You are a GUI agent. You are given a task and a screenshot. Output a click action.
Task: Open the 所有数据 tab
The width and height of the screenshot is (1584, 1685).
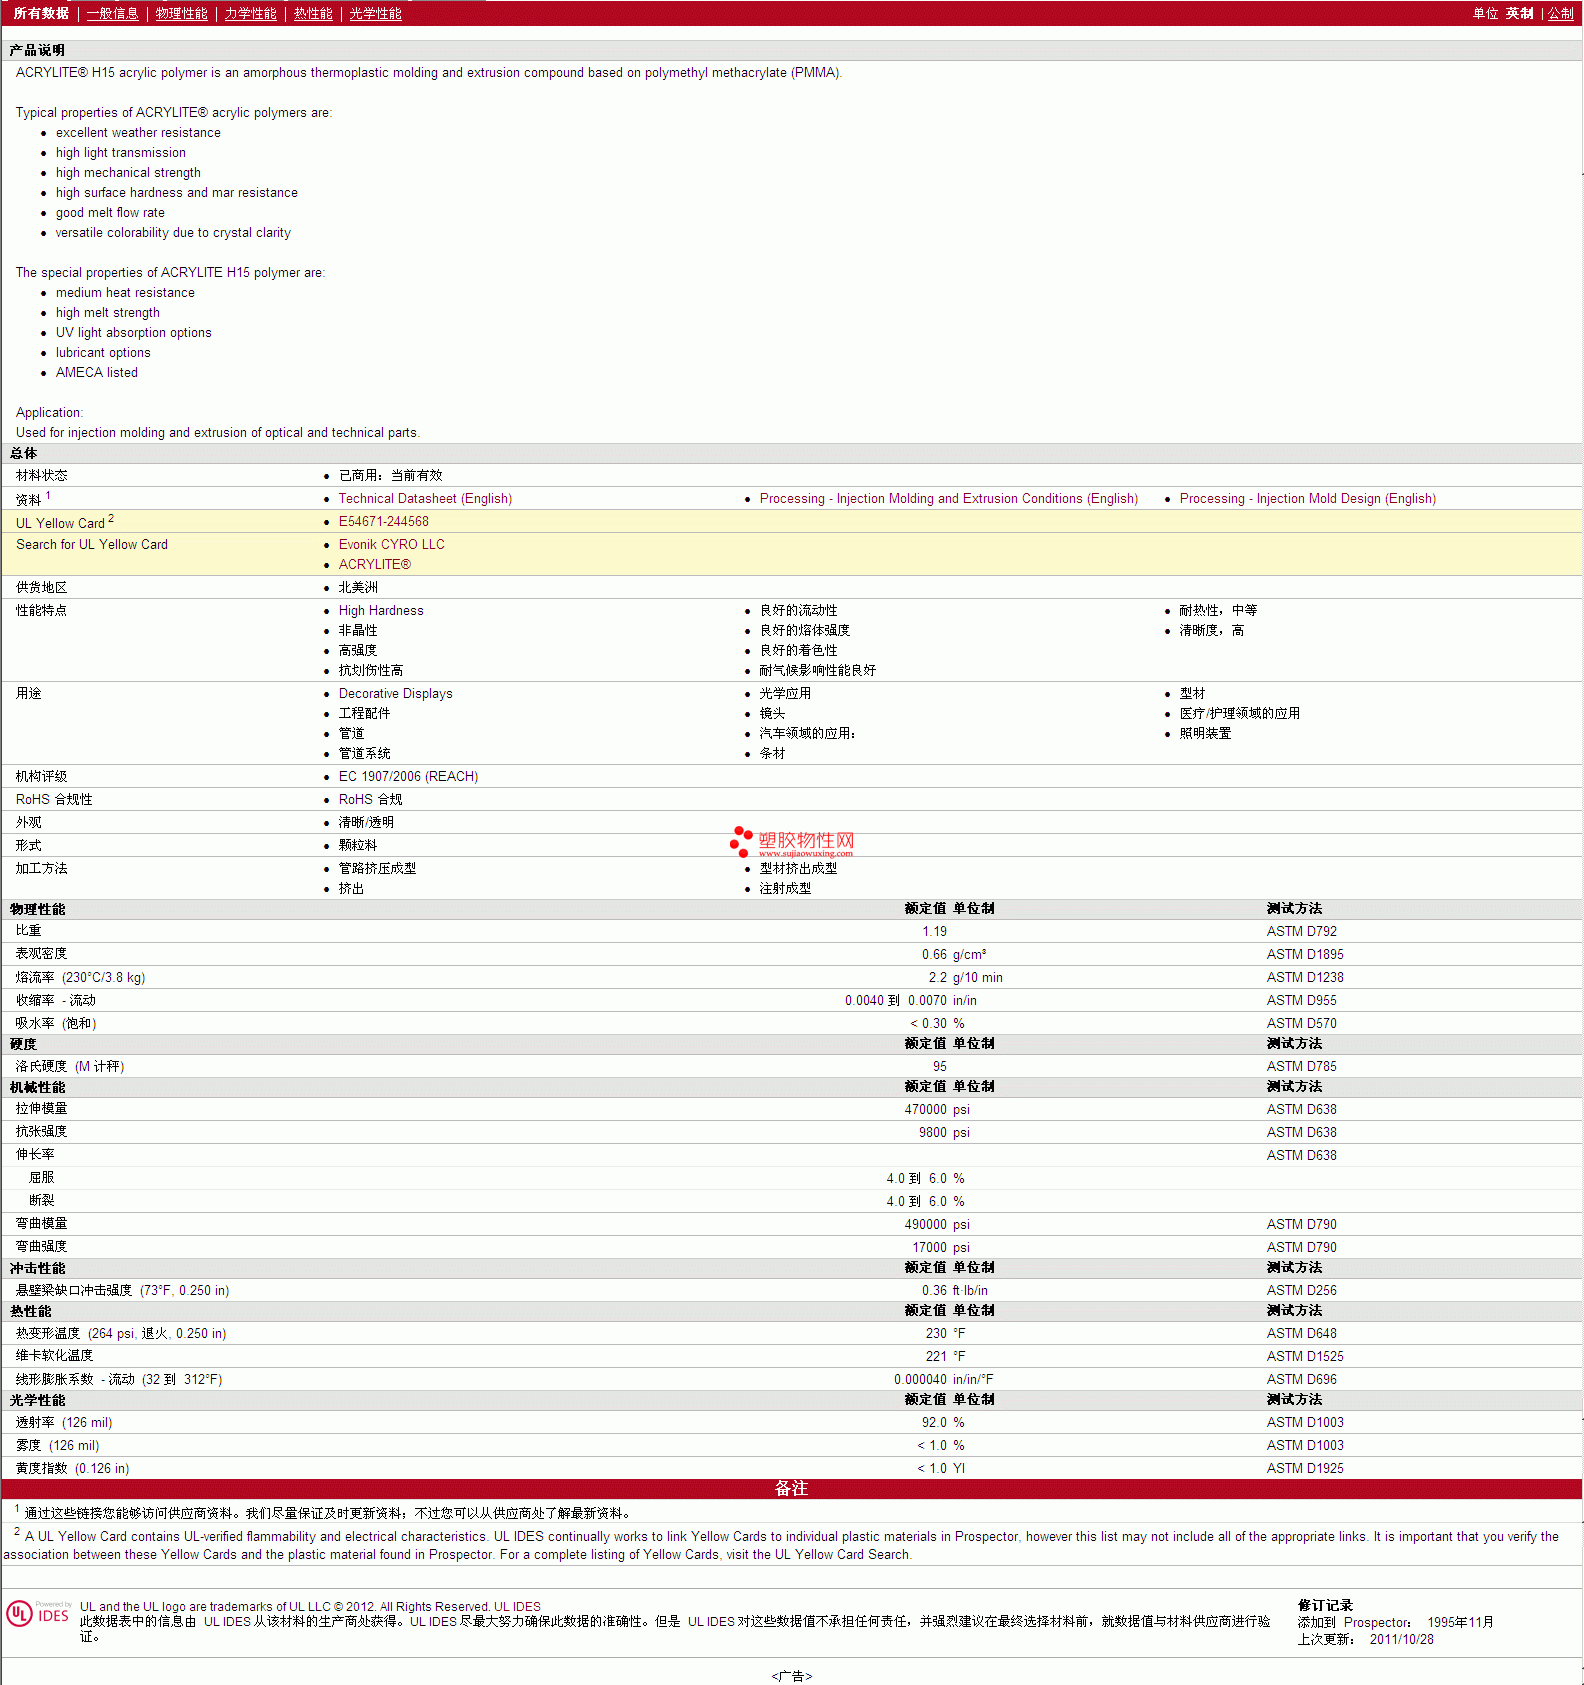(x=41, y=13)
